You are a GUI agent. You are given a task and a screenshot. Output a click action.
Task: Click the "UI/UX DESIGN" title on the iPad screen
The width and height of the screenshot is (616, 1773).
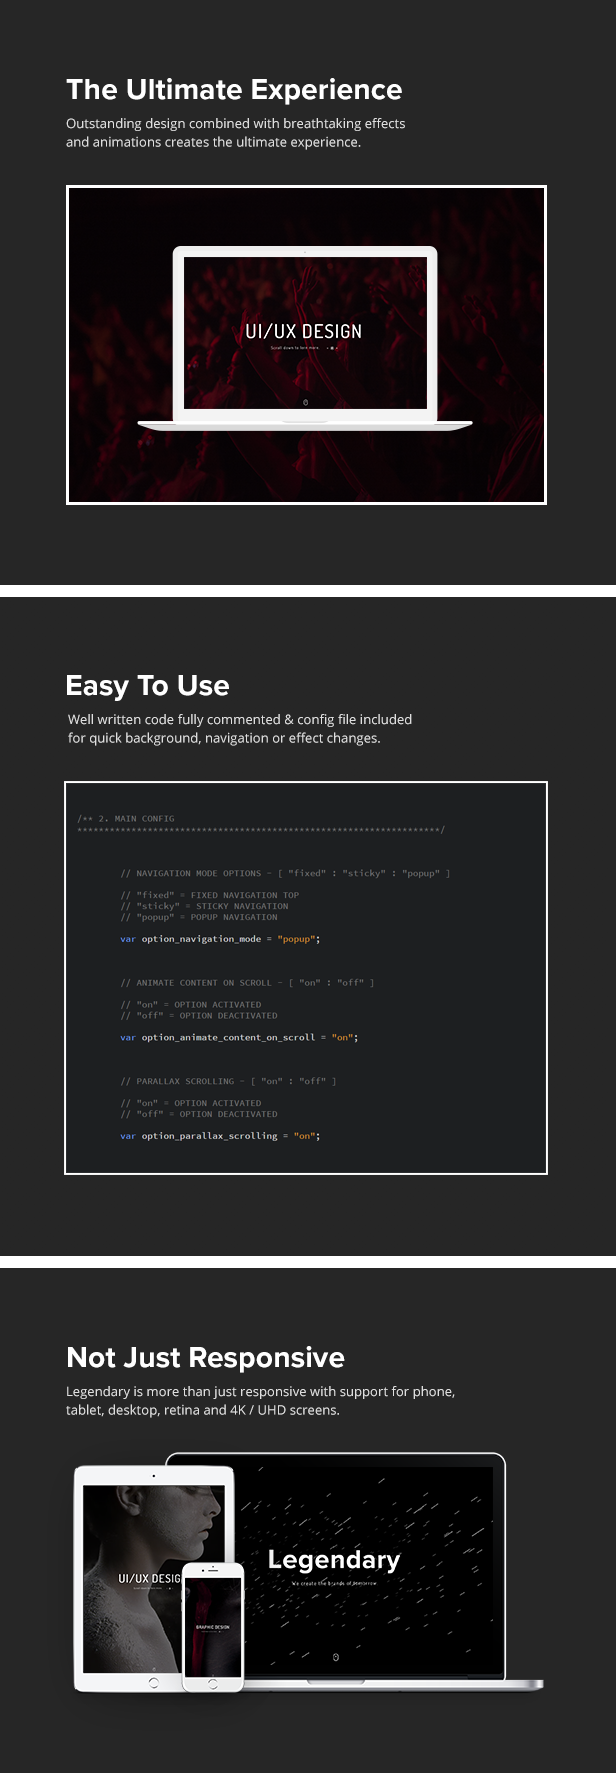(150, 1578)
